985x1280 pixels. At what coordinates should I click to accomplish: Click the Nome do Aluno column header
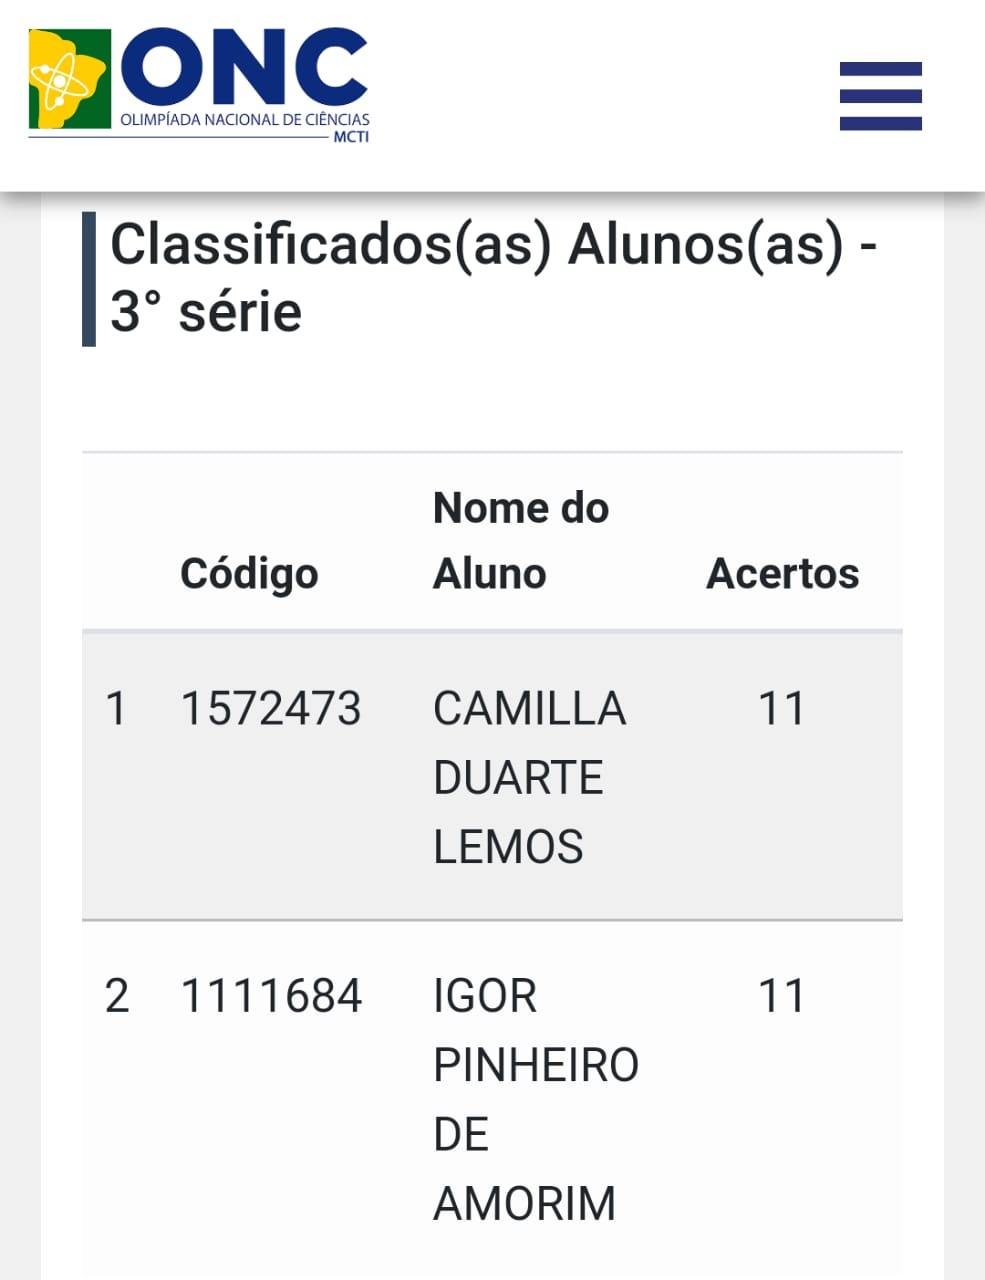point(521,541)
